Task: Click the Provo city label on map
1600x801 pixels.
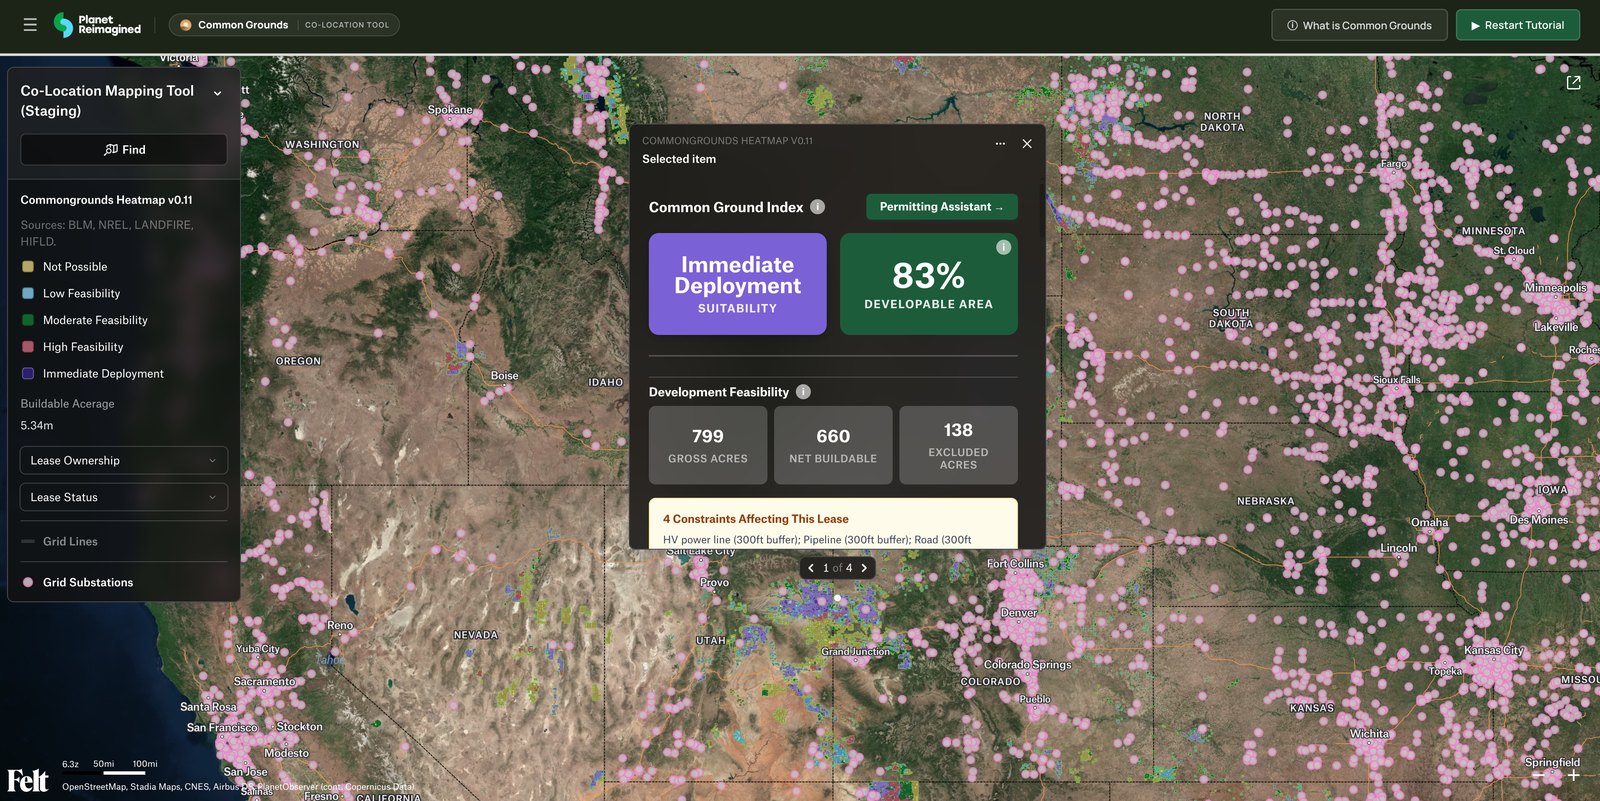Action: 714,583
